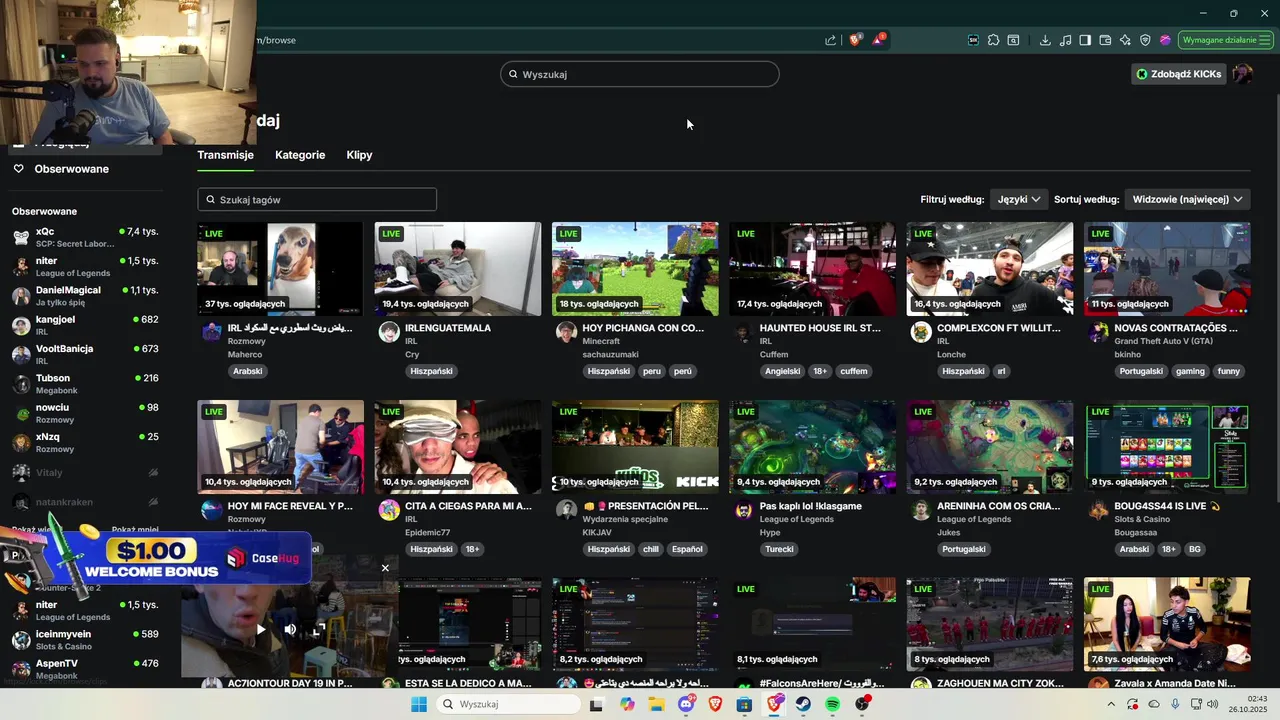Image resolution: width=1280 pixels, height=720 pixels.
Task: Open File Explorer from the taskbar
Action: tap(656, 704)
